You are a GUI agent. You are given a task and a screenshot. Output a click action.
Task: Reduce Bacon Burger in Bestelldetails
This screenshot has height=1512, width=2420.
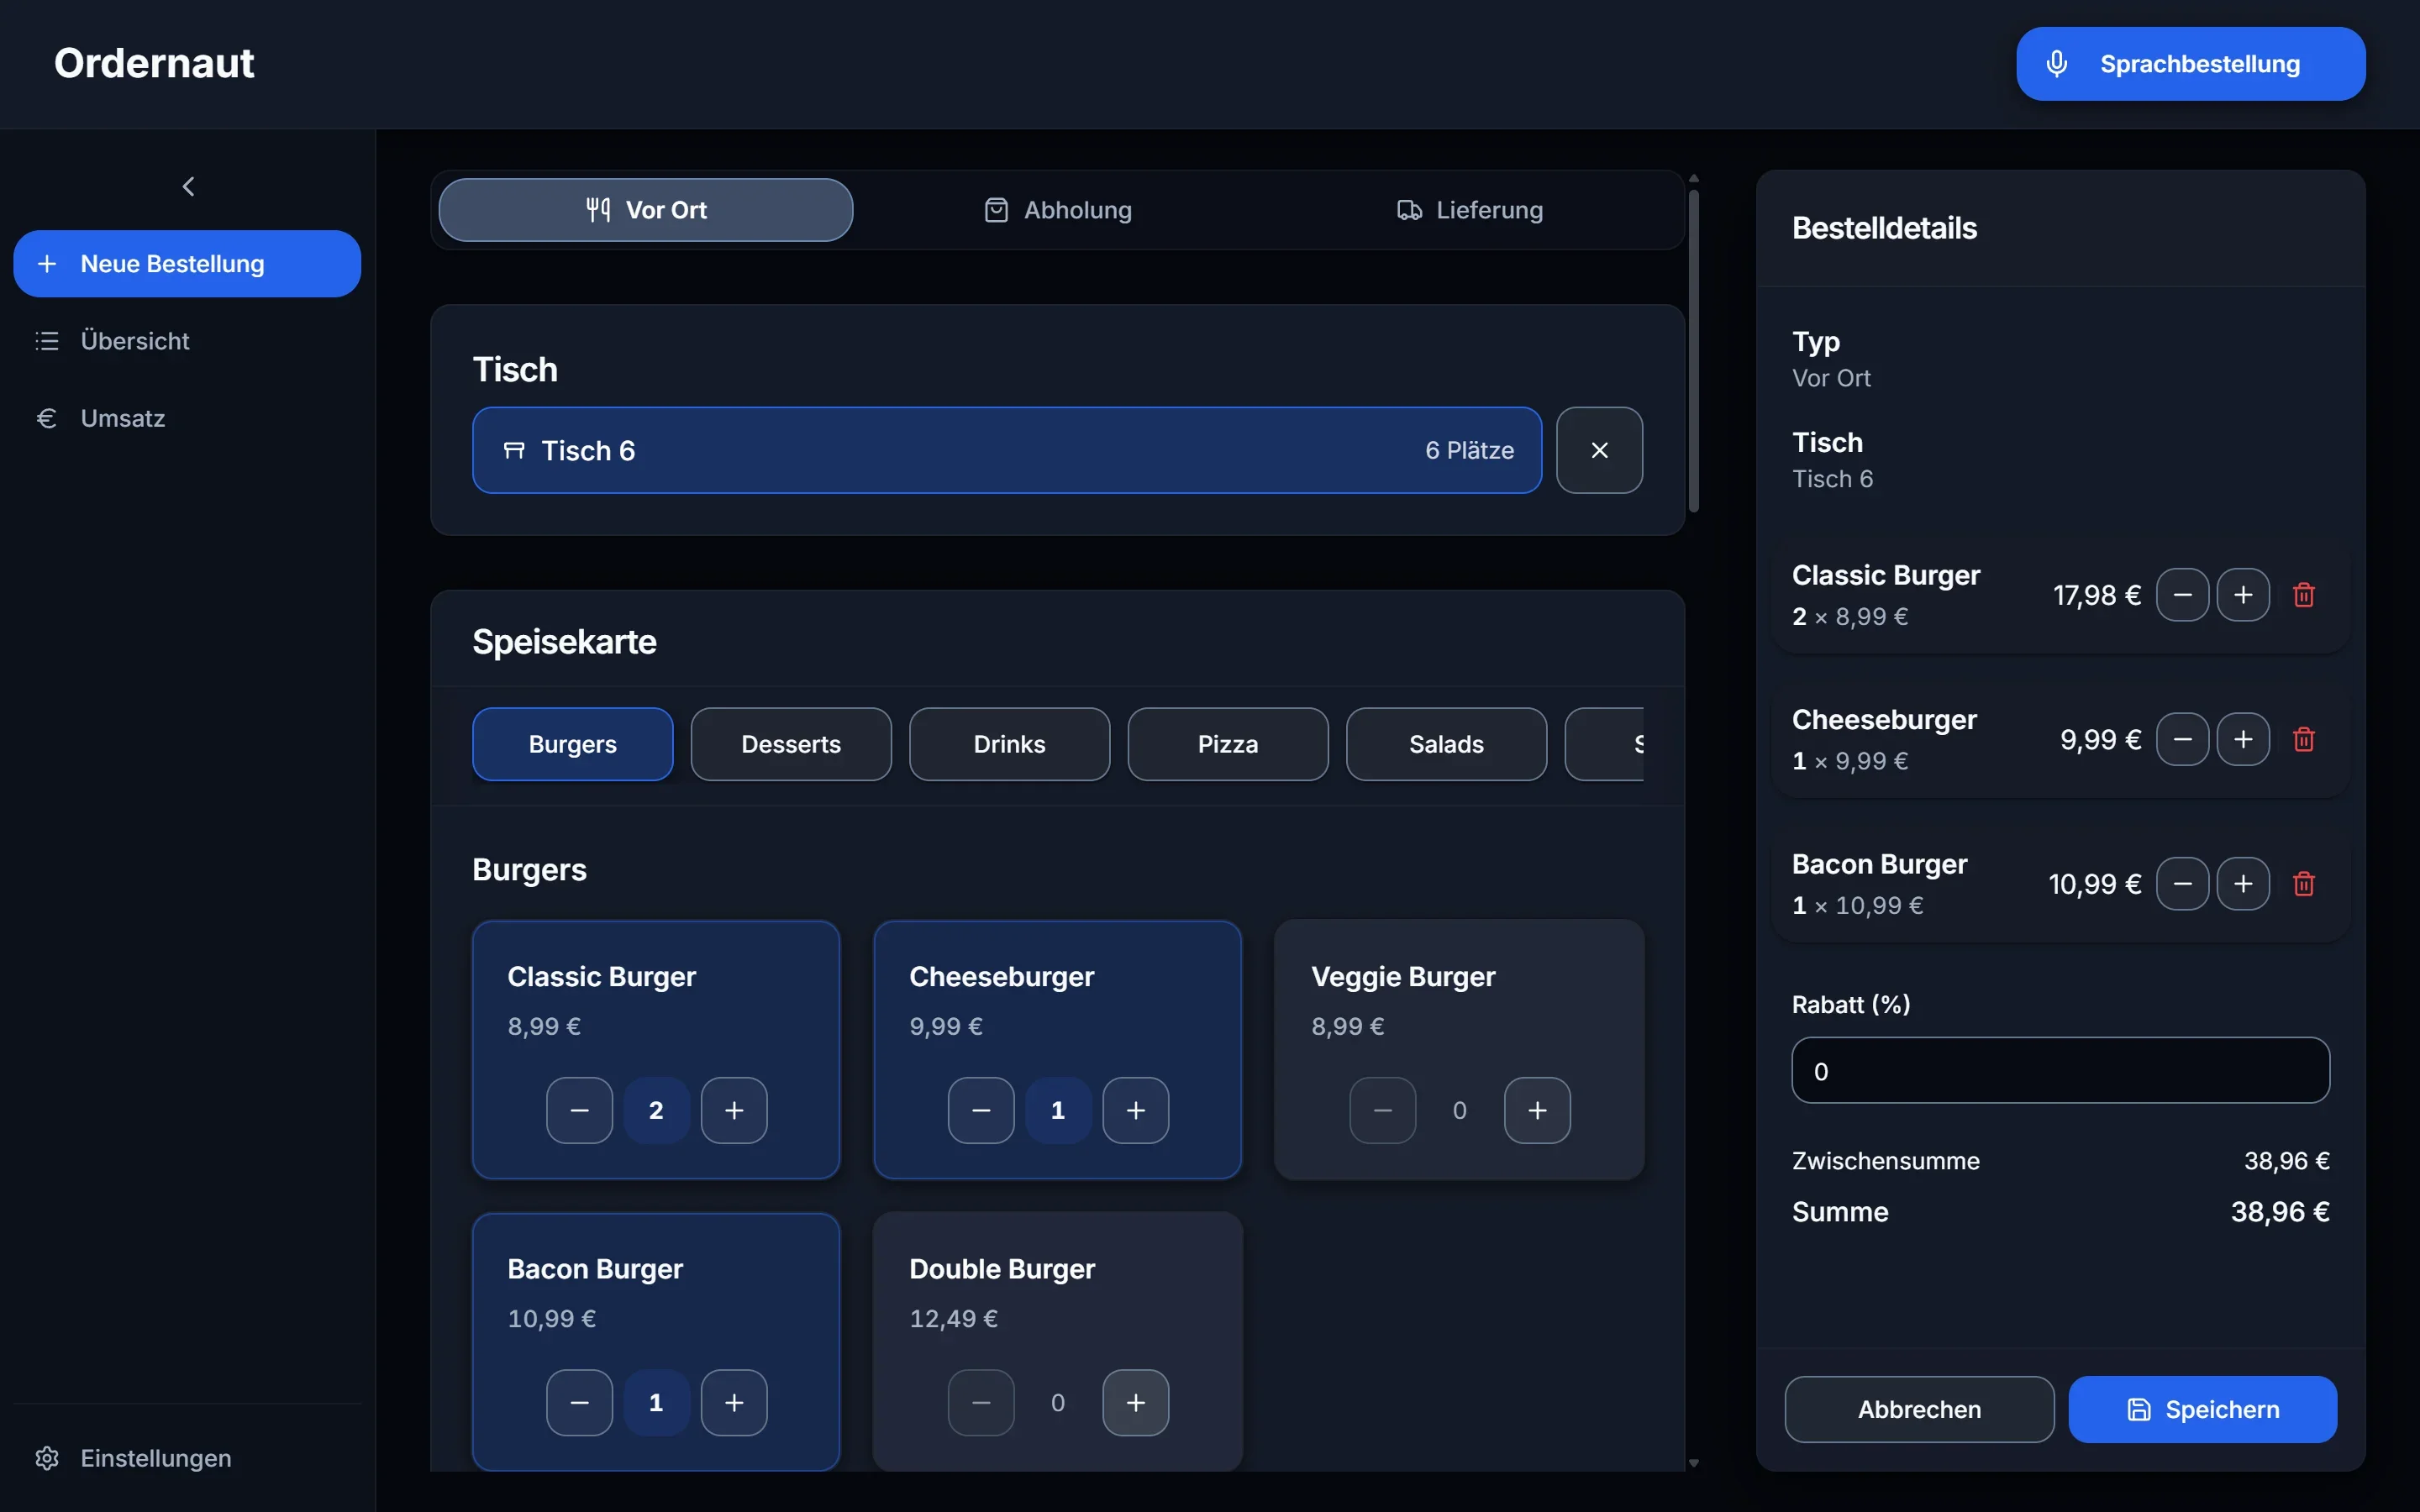[2183, 884]
